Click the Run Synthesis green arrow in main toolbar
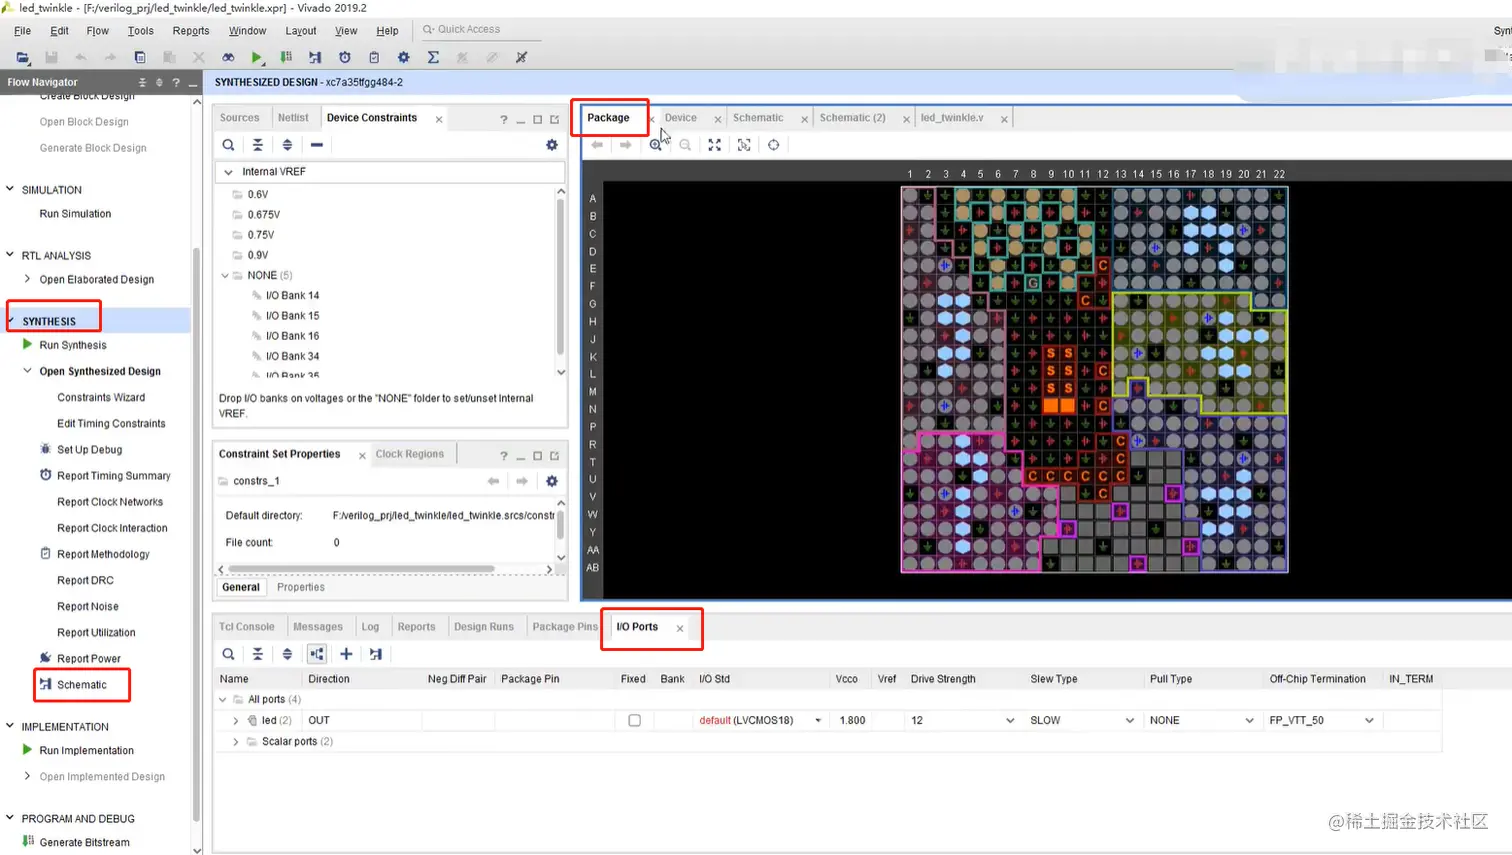 (x=257, y=57)
